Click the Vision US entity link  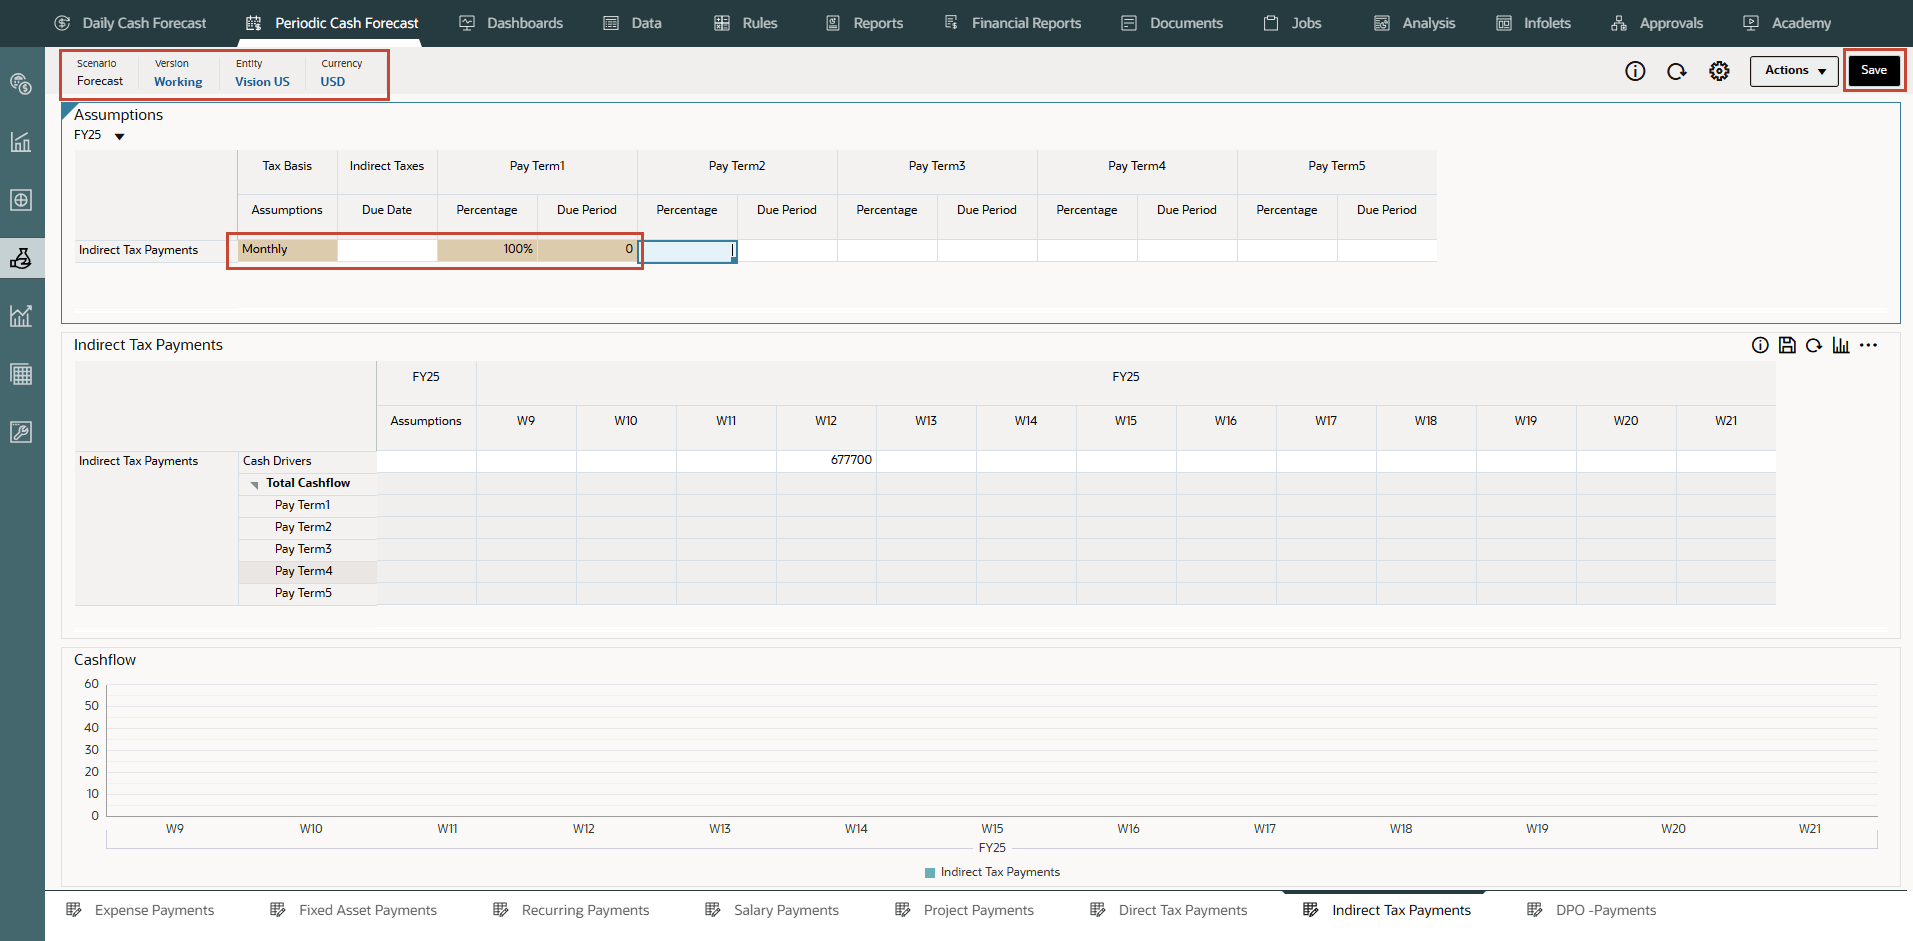pos(262,82)
